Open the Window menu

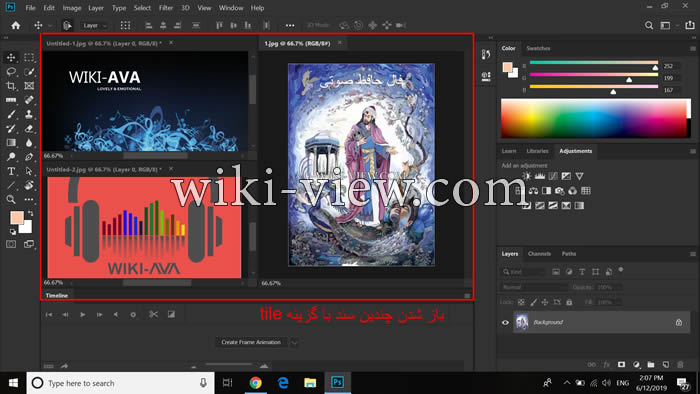click(231, 8)
